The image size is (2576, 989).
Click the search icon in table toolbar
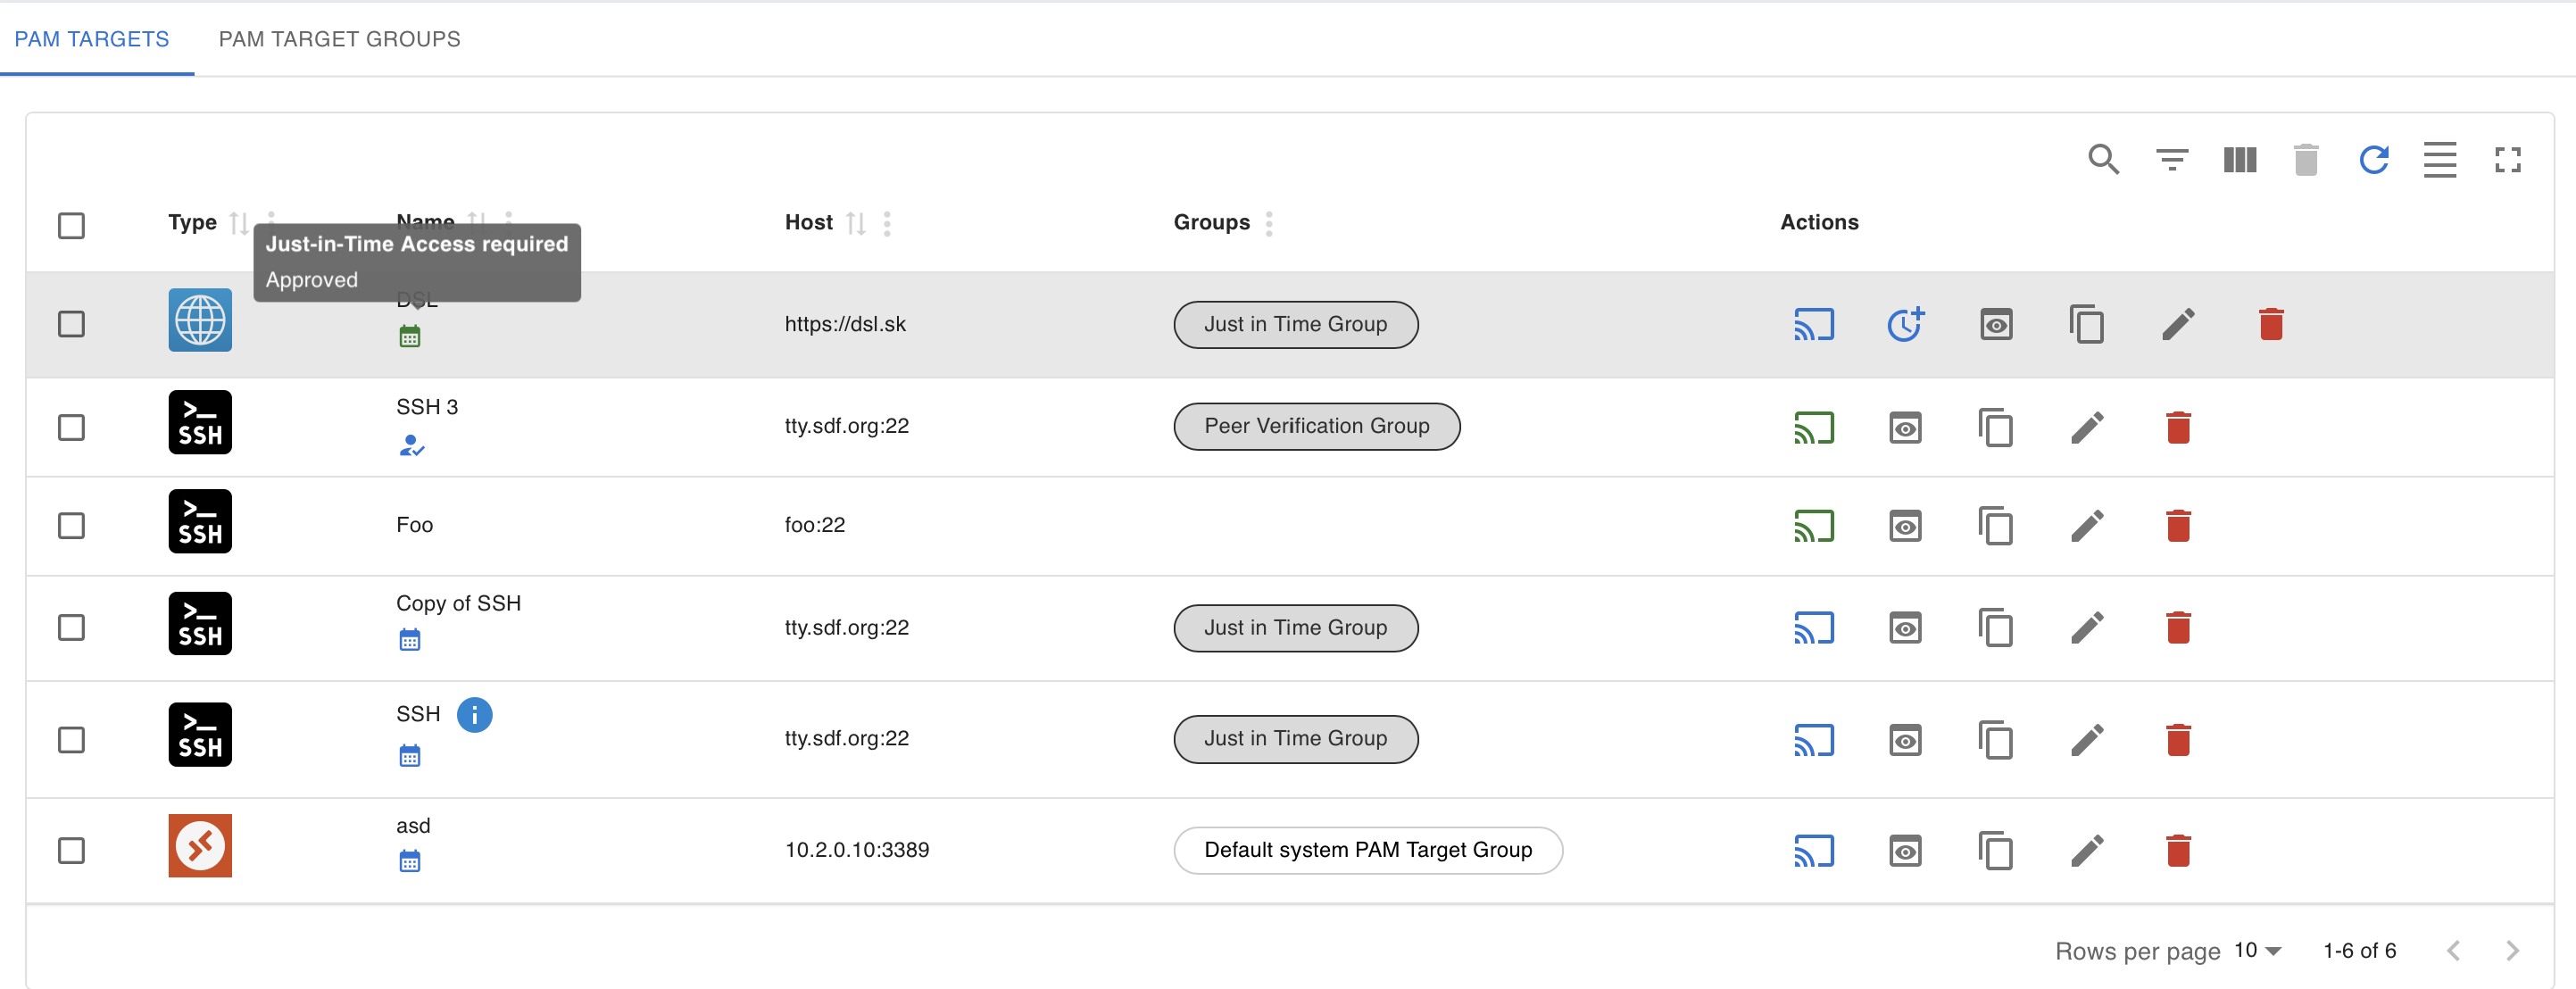click(x=2103, y=160)
